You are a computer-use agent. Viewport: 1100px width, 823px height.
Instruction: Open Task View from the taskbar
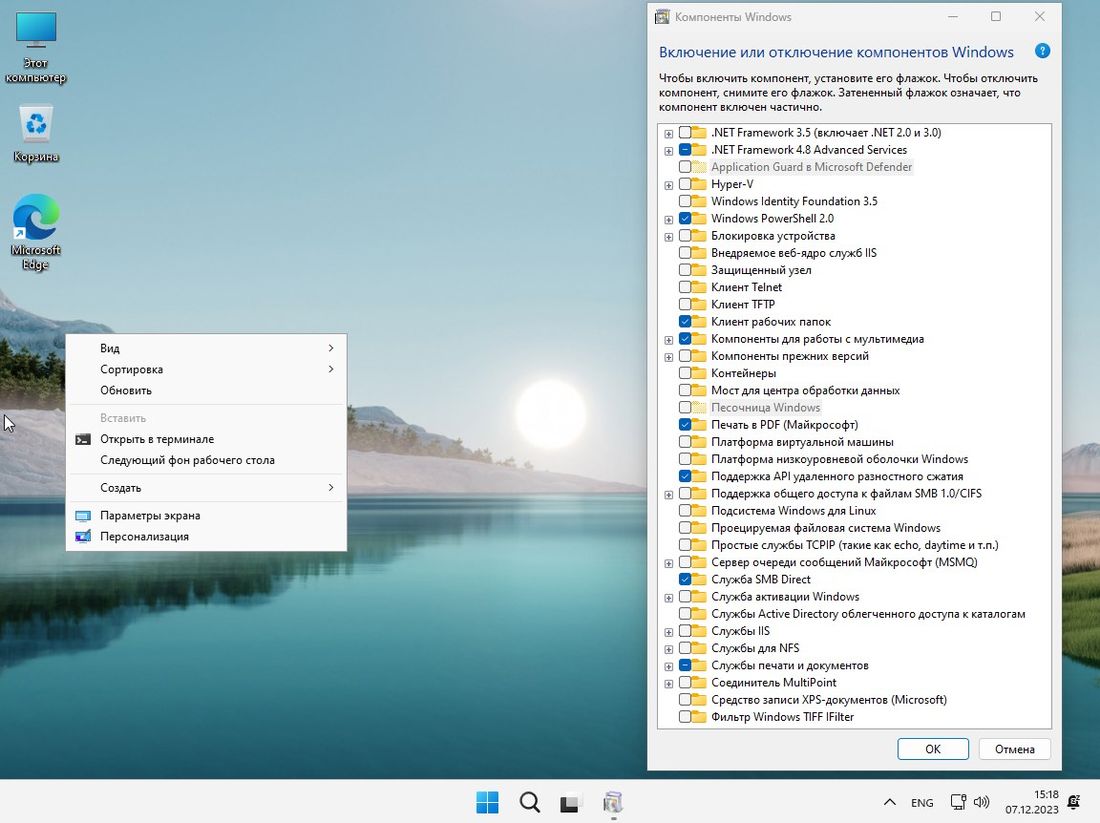(x=571, y=802)
